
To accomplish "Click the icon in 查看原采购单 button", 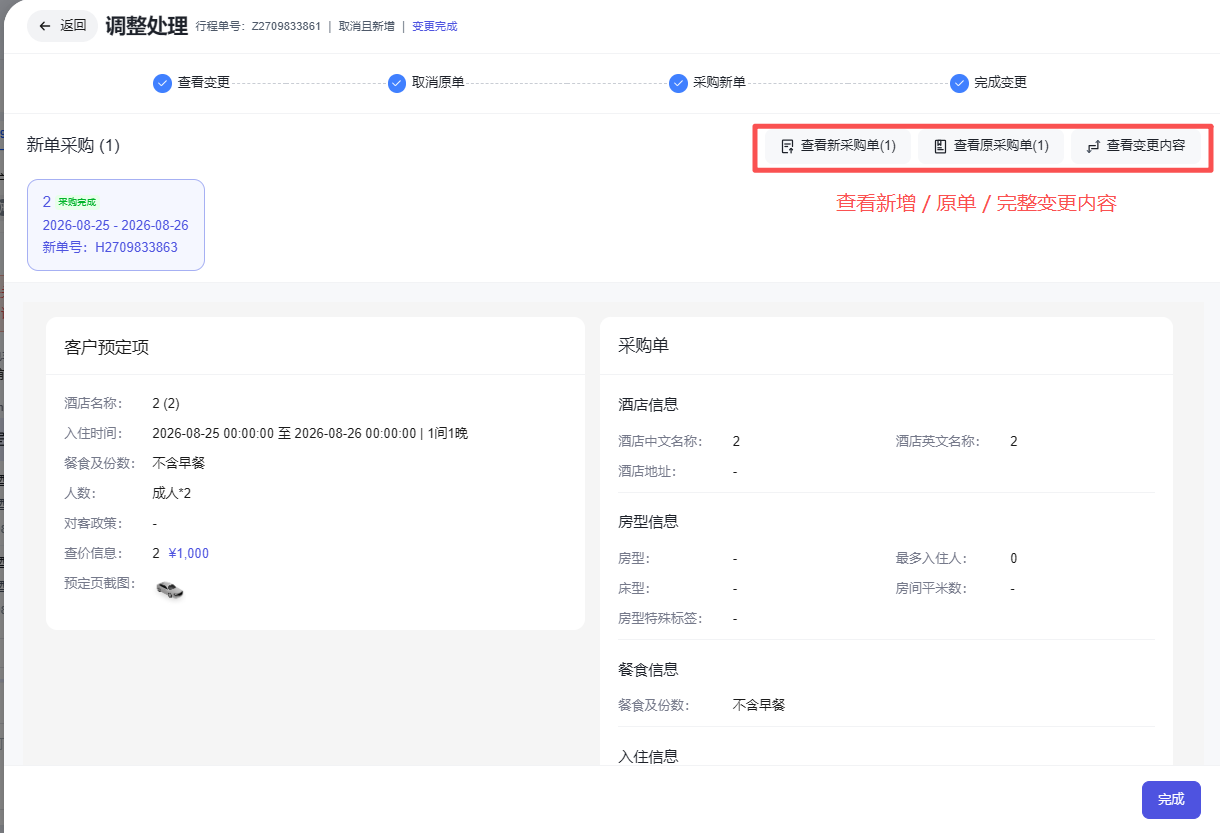I will [940, 146].
